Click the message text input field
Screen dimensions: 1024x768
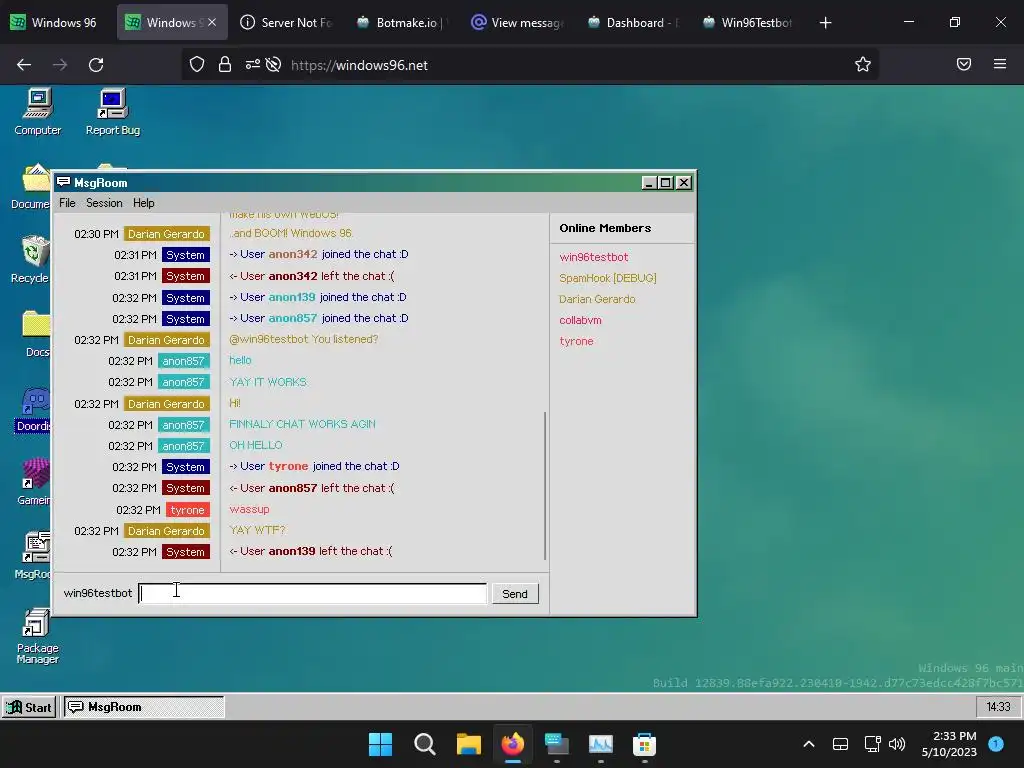(313, 594)
